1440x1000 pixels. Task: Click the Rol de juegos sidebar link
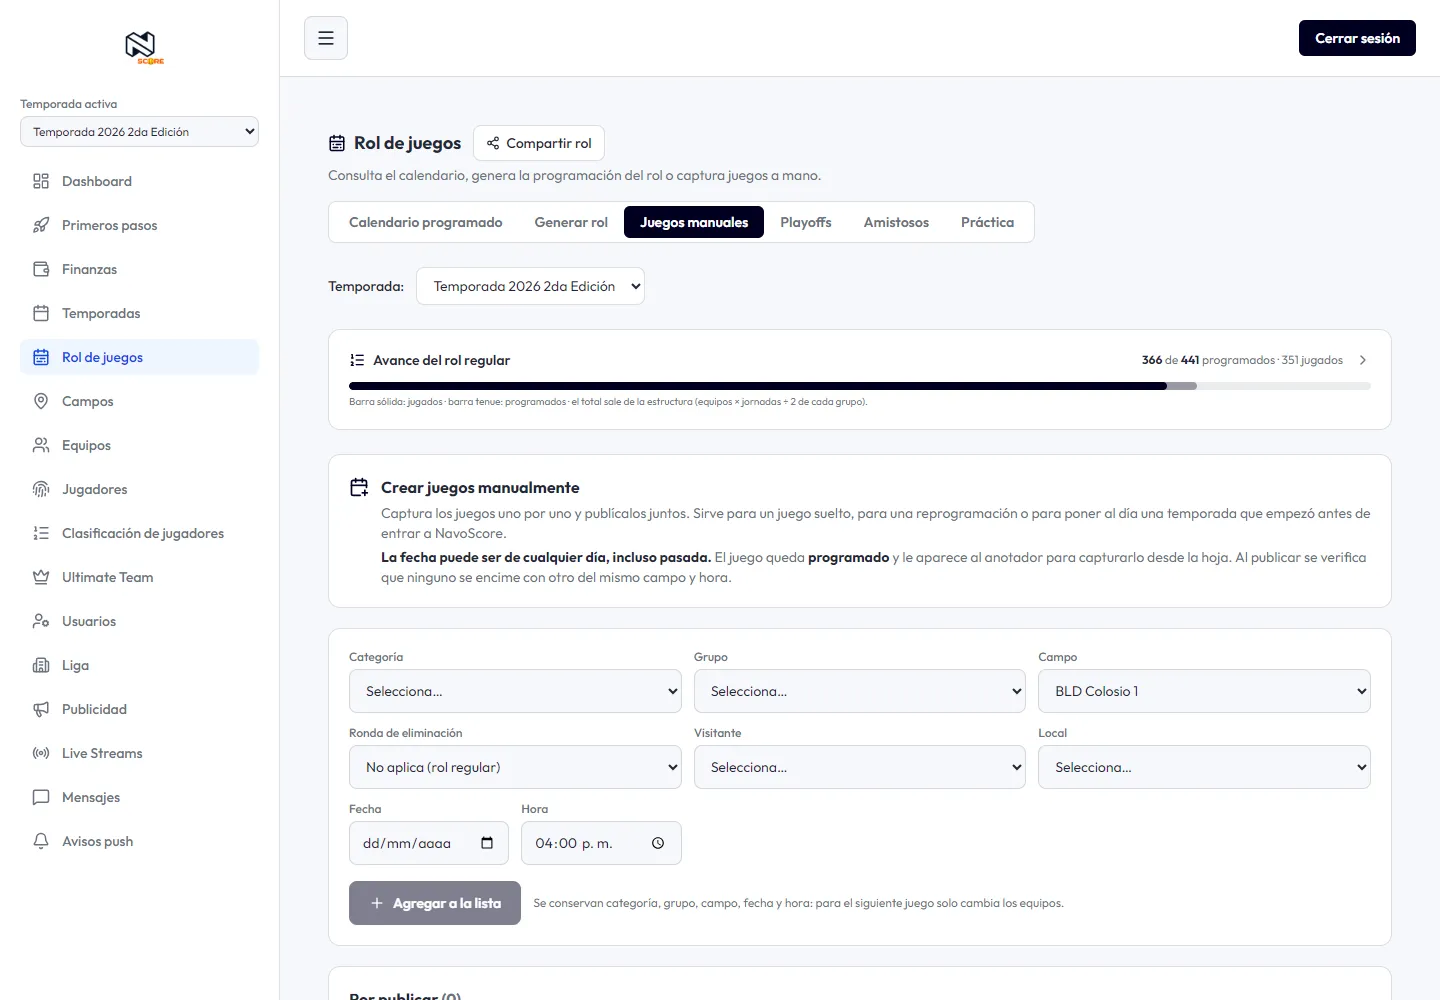click(x=139, y=357)
